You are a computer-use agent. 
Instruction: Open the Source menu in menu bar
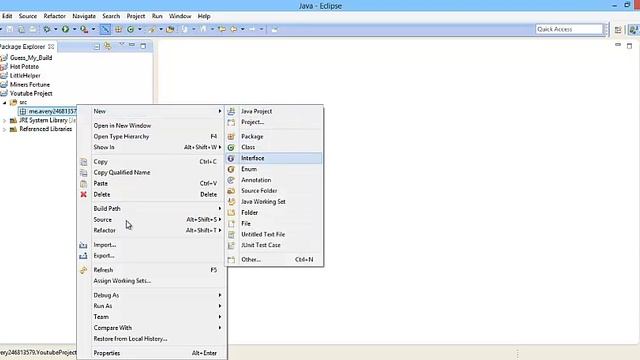(x=28, y=16)
